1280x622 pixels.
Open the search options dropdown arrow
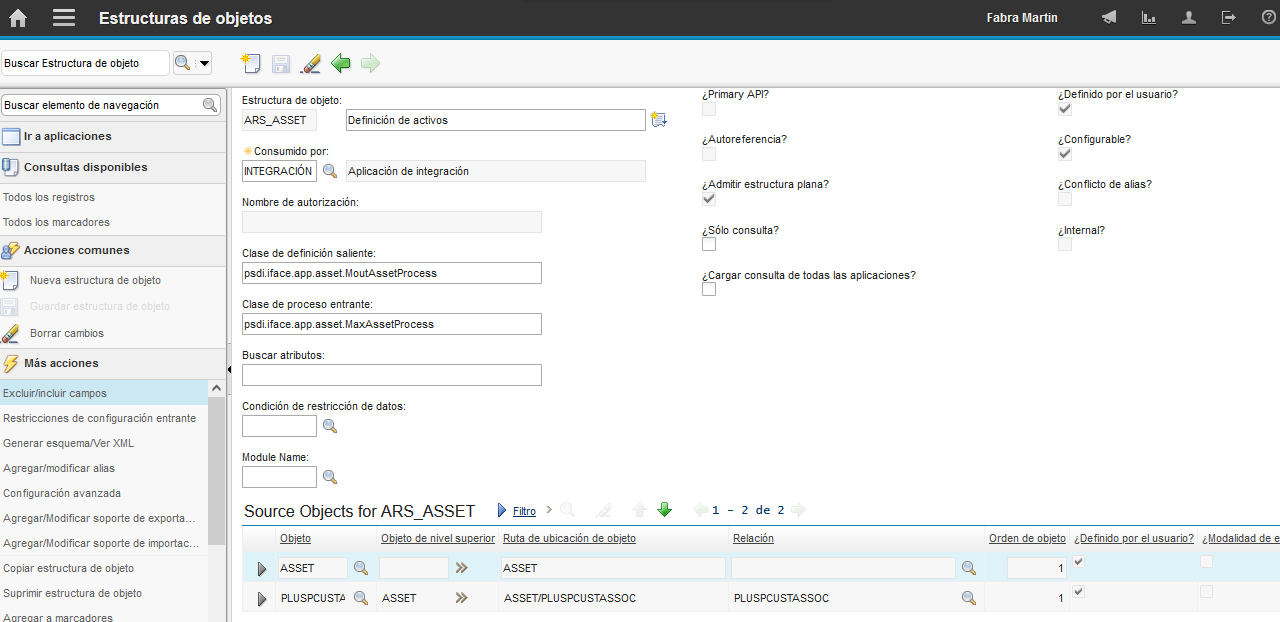tap(204, 63)
